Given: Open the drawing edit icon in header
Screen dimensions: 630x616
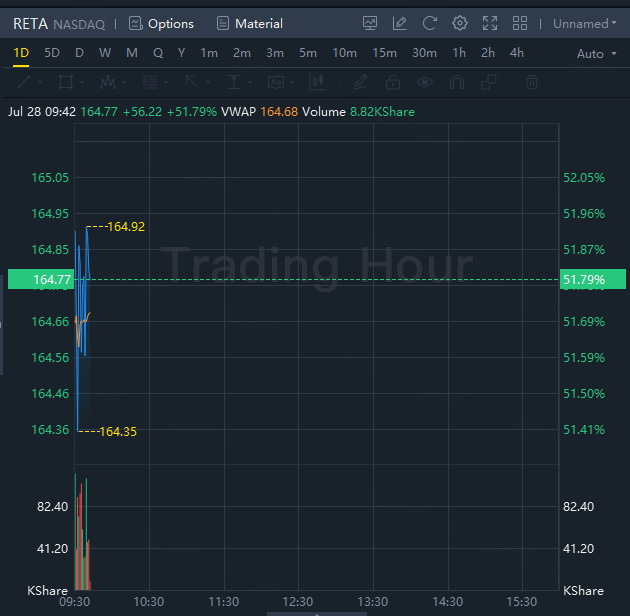Looking at the screenshot, I should point(400,23).
